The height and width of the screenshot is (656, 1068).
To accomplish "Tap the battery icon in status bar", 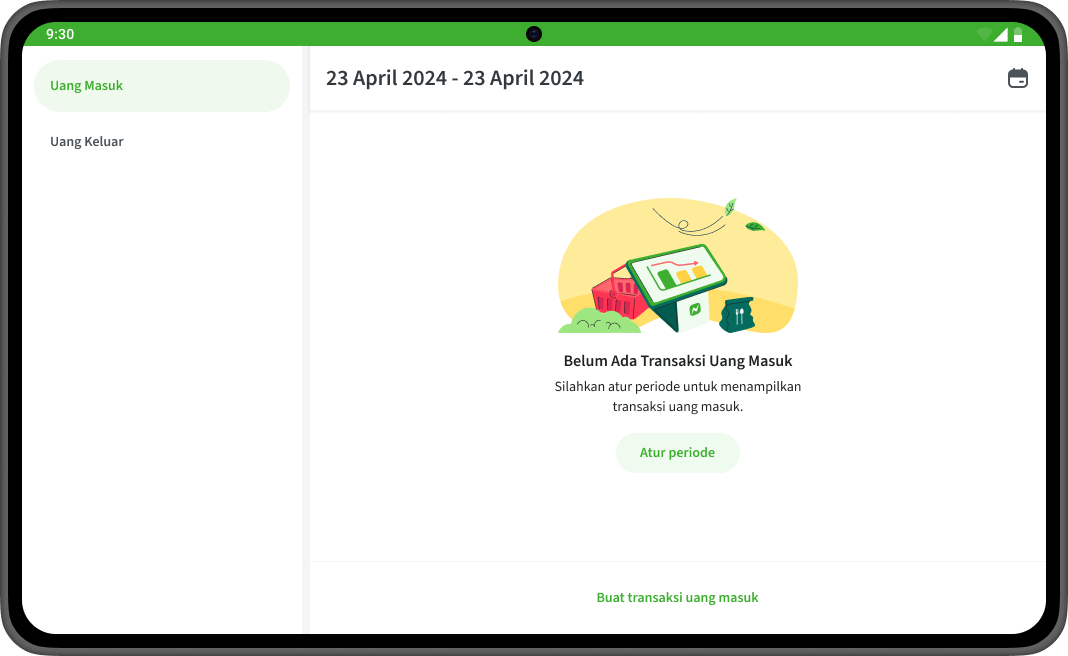I will [1018, 35].
